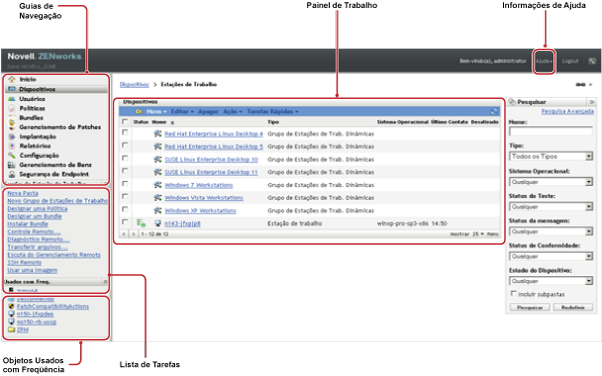Click the green status icon for n143-jfxpjp8
Image resolution: width=602 pixels, height=376 pixels.
click(141, 223)
